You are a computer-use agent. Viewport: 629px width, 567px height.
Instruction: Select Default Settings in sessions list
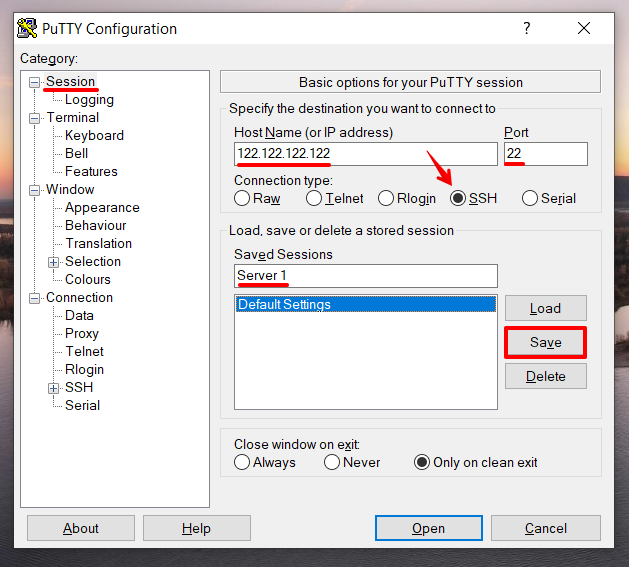pyautogui.click(x=365, y=304)
